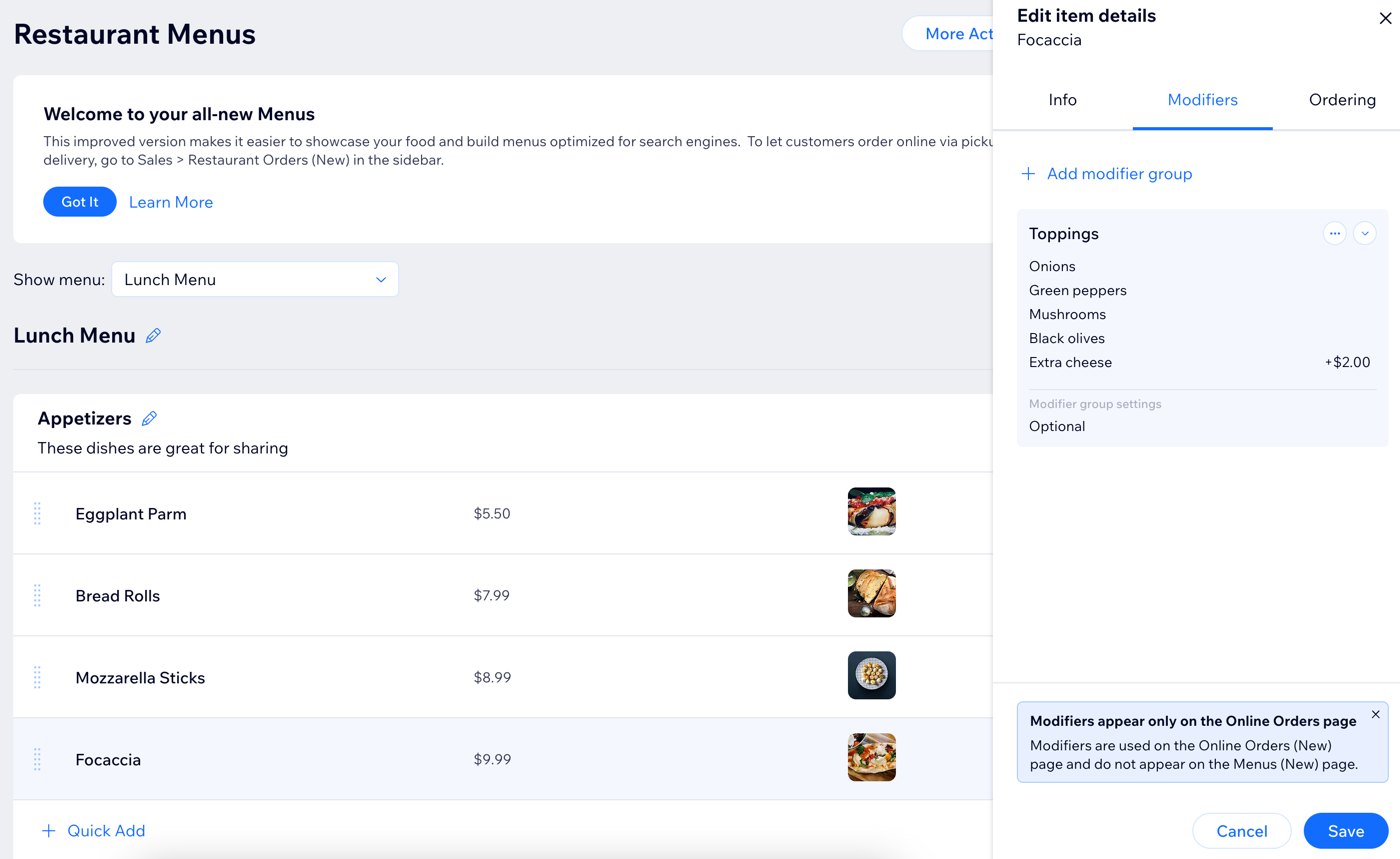Switch to the Info tab

(x=1062, y=100)
